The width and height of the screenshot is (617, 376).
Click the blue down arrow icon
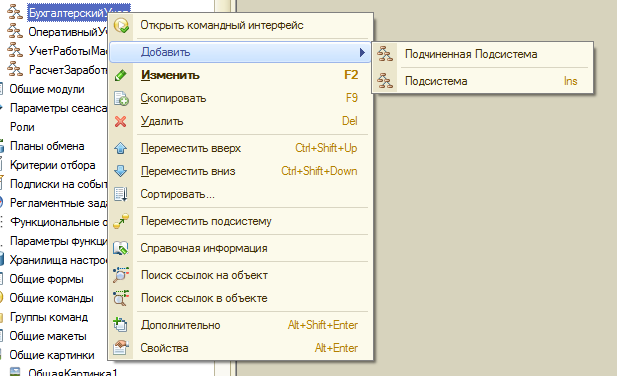[121, 171]
